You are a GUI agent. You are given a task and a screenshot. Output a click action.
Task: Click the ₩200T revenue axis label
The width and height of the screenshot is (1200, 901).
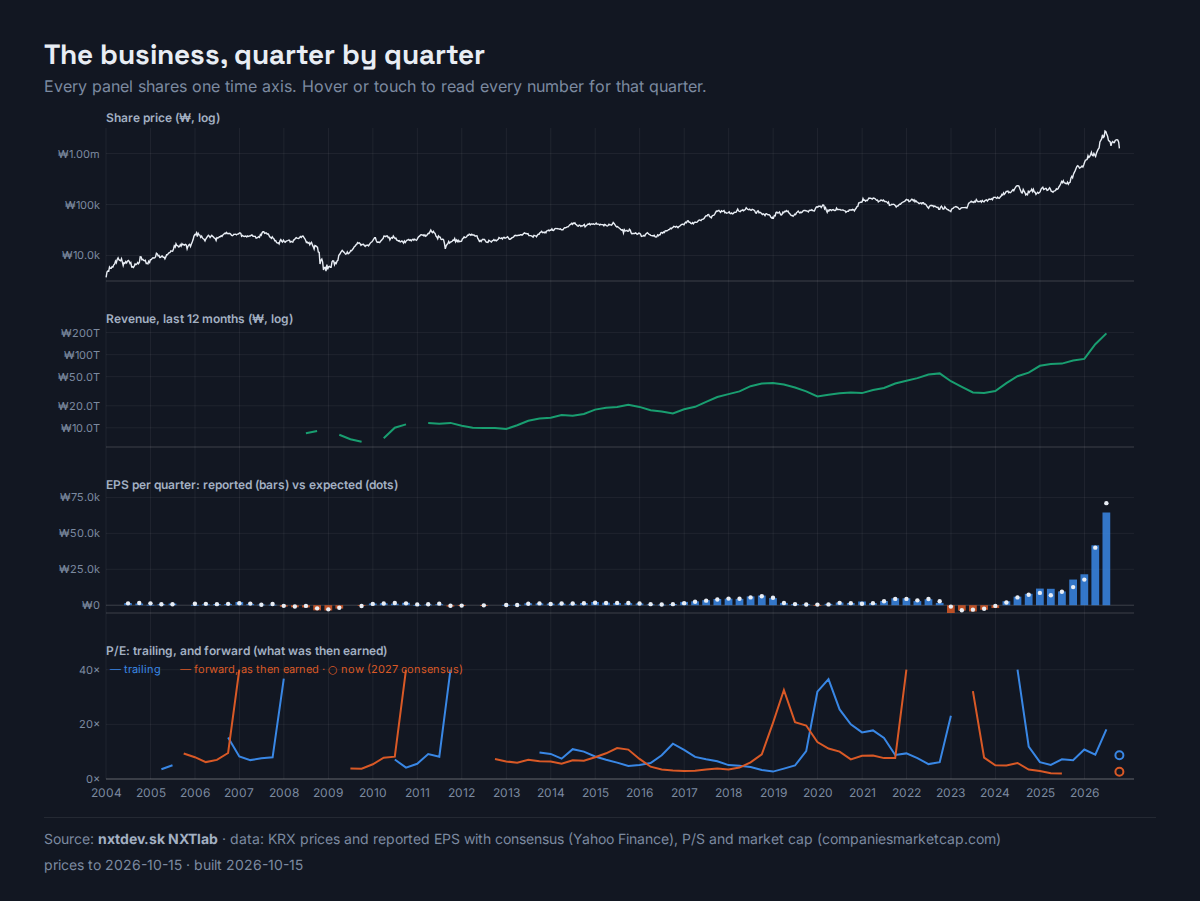click(81, 333)
